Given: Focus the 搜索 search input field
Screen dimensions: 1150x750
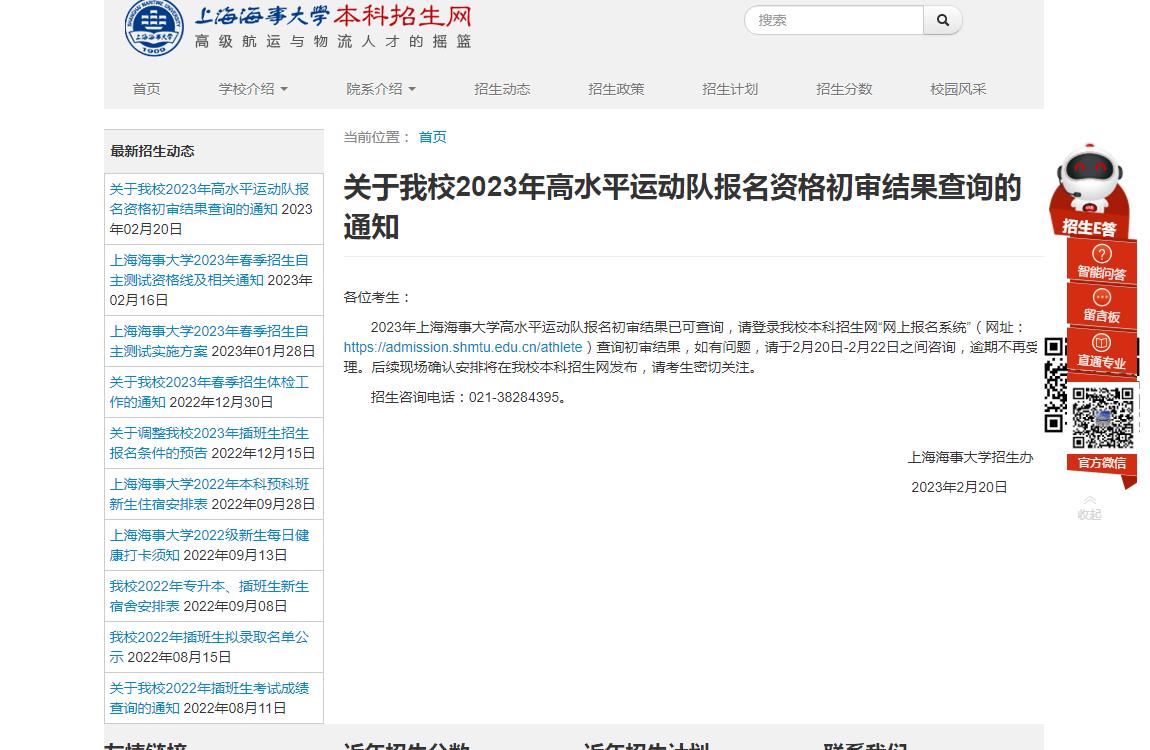Looking at the screenshot, I should click(x=834, y=21).
